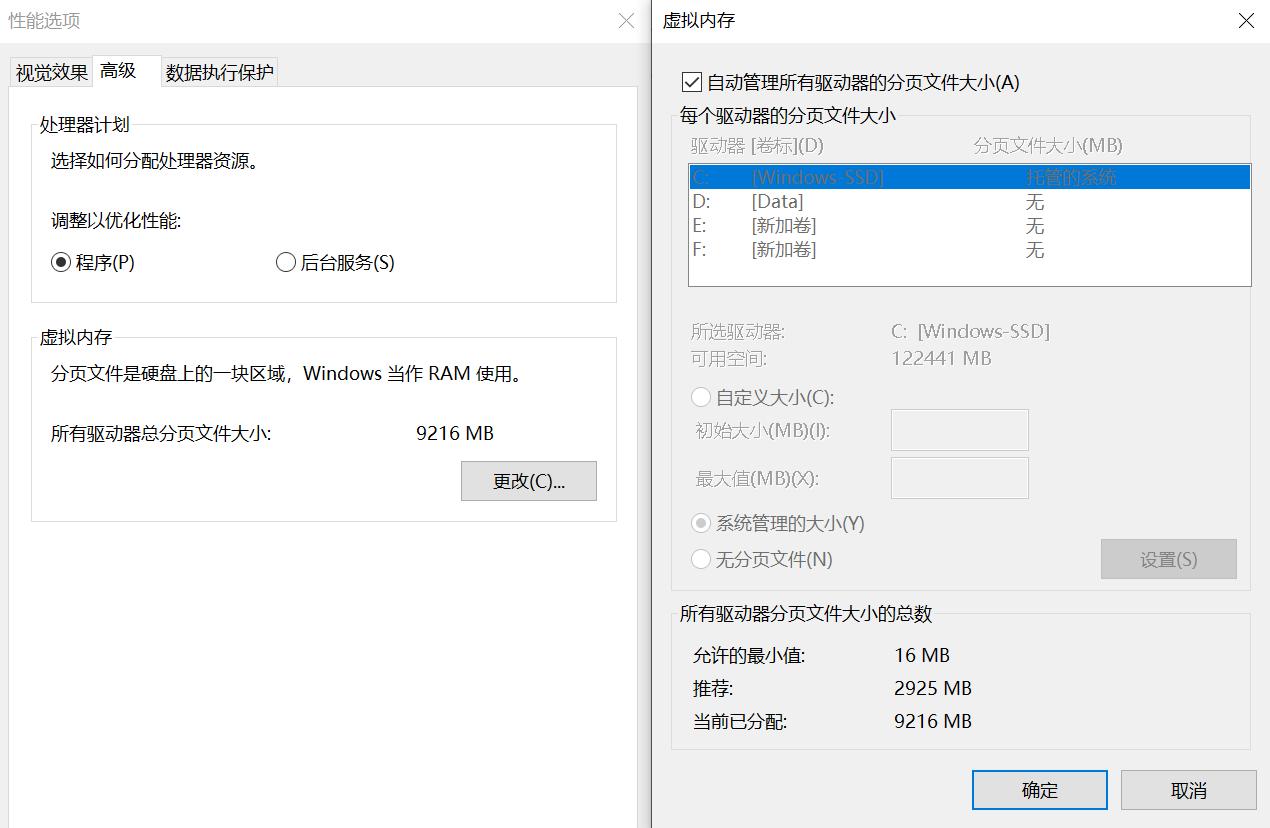1270x828 pixels.
Task: Click the 最大值(MB) input field
Action: pos(958,477)
